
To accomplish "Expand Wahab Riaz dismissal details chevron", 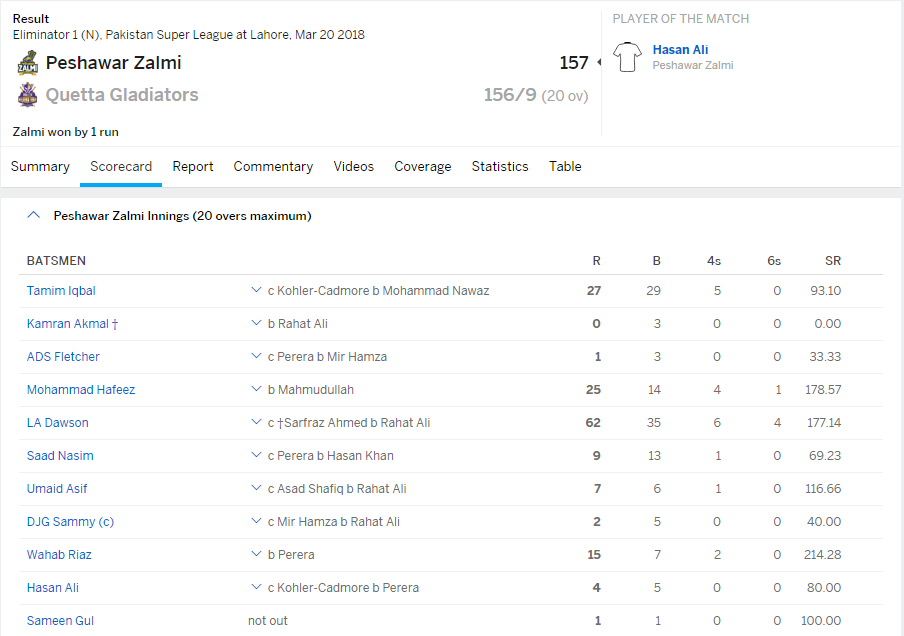I will click(x=256, y=555).
